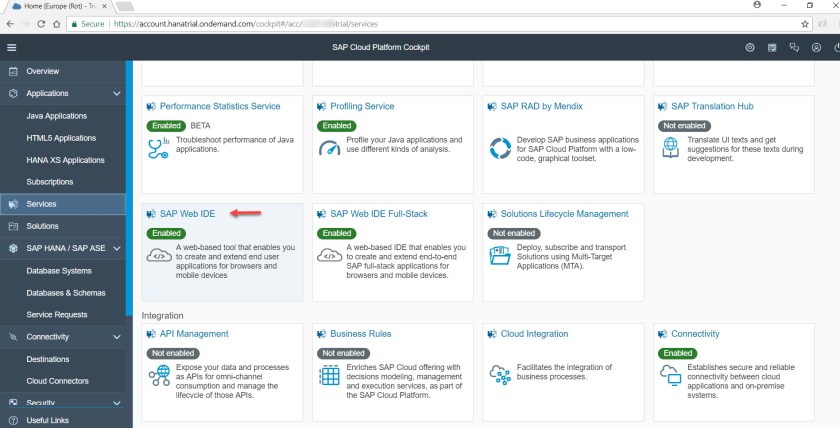Collapse the Connectivity sidebar section
The image size is (840, 428).
[117, 337]
